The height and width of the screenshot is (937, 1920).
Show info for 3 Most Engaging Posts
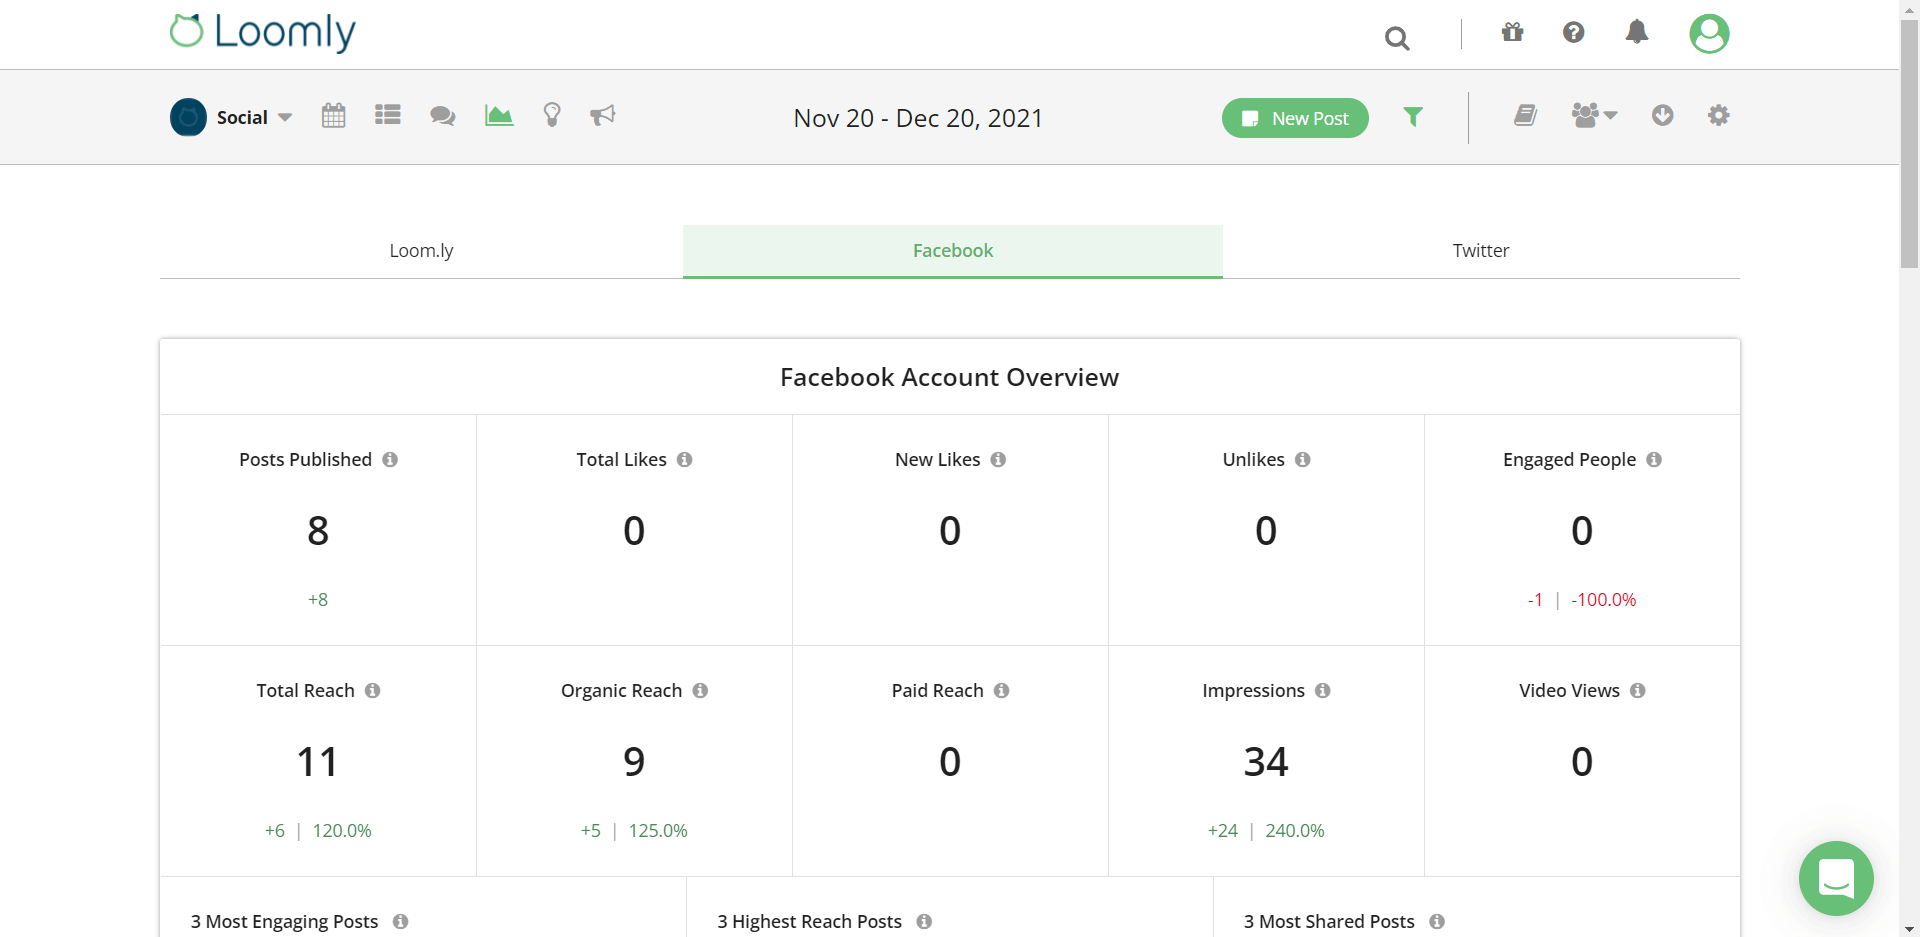tap(400, 921)
